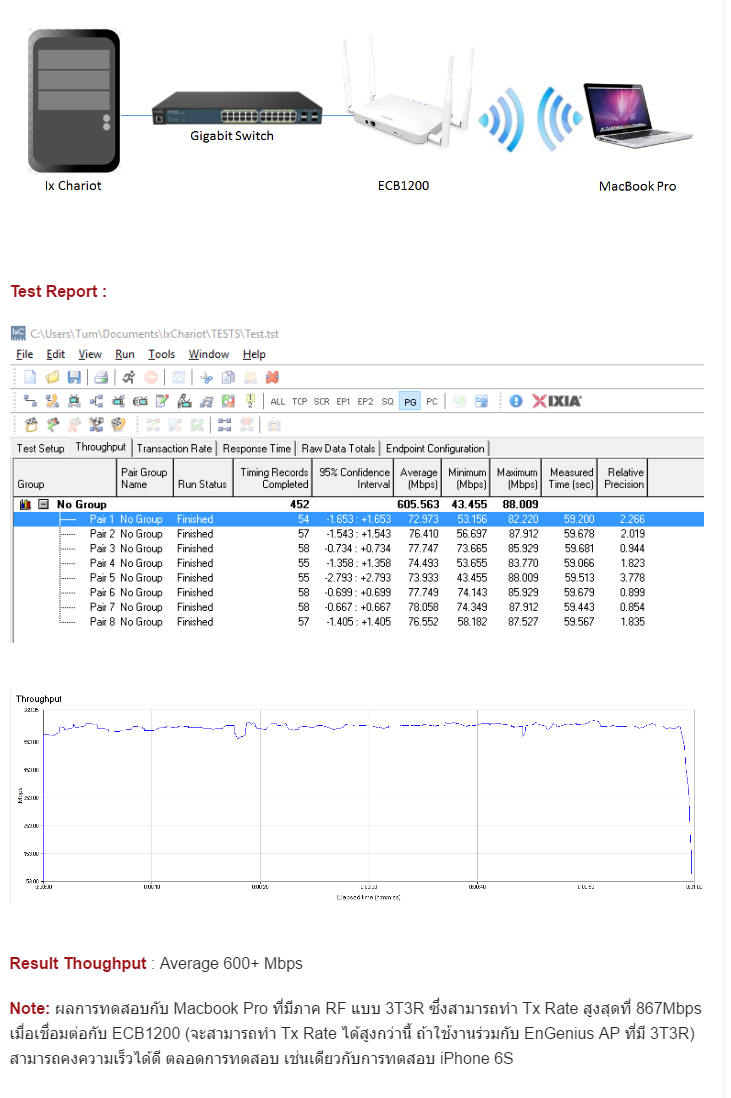Switch to the Transaction Rate tab
731x1098 pixels.
point(174,448)
